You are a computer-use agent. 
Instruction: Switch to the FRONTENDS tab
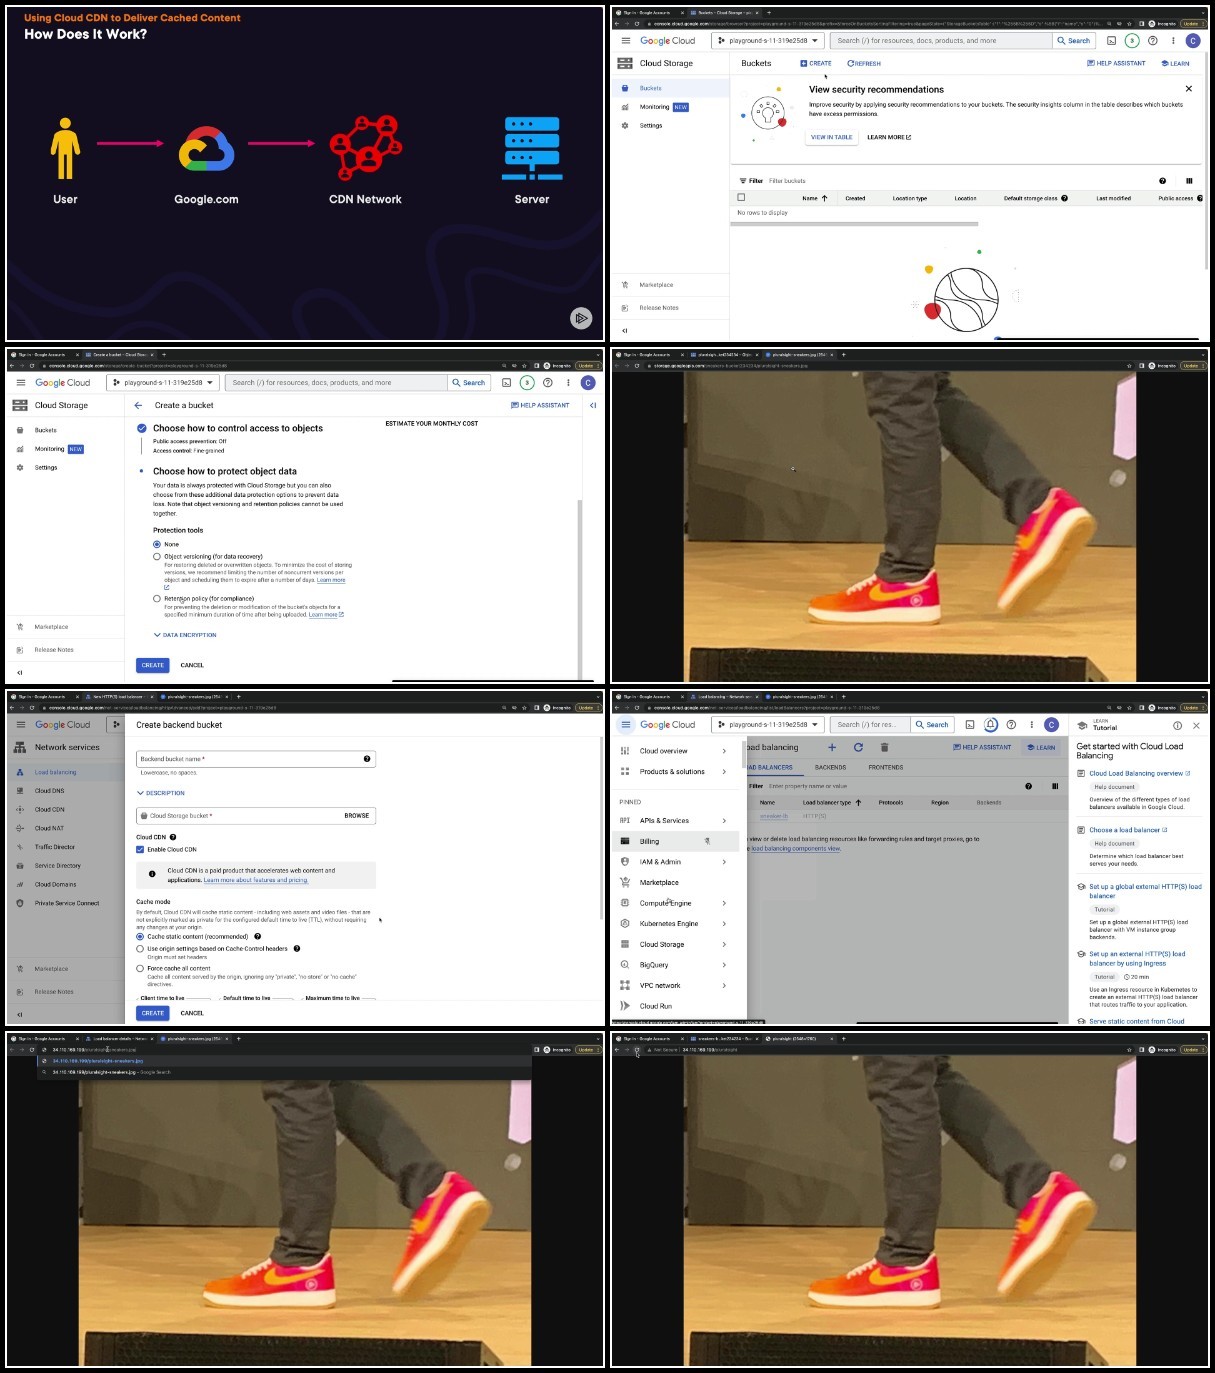(885, 767)
